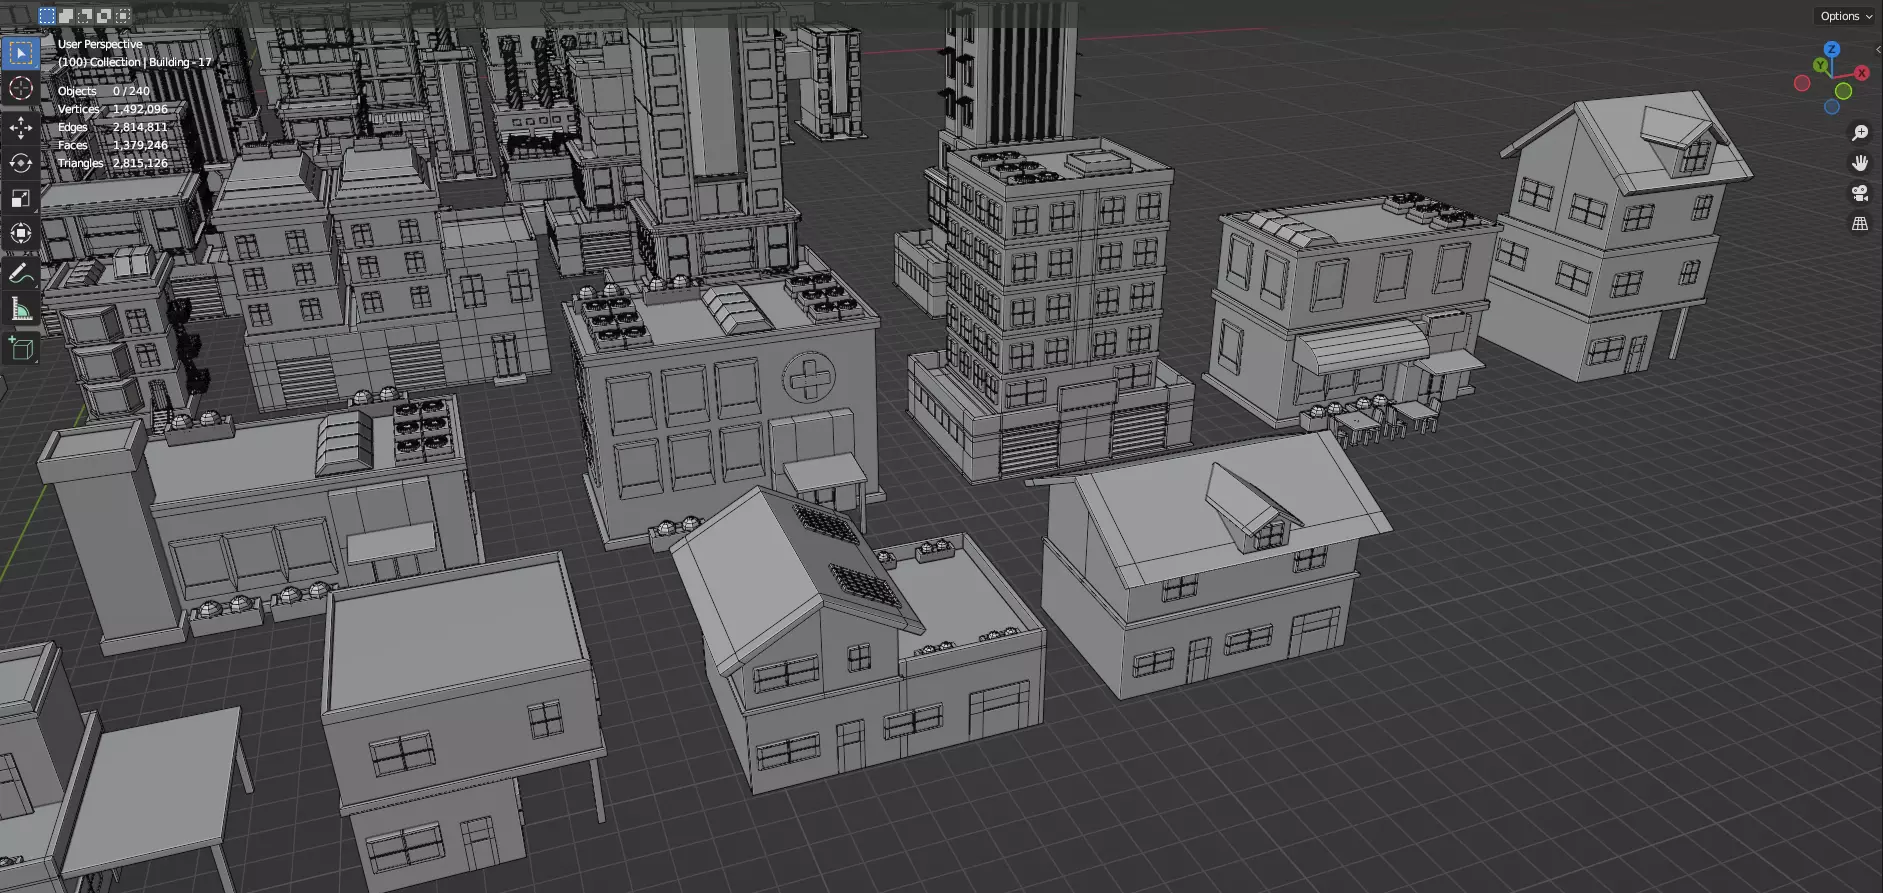1883x893 pixels.
Task: Click the Triangles value '2,815,126'
Action: pos(140,163)
